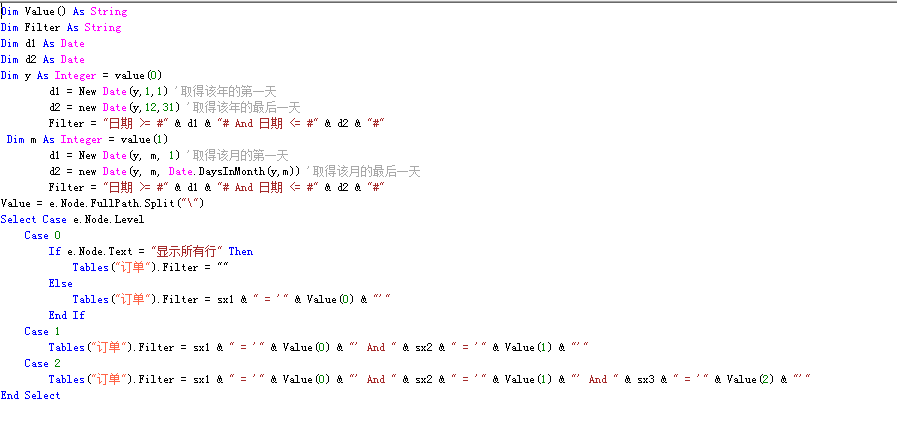Viewport: 897px width, 436px height.
Task: Click the line 'Dim Value() As String'
Action: pyautogui.click(x=64, y=11)
